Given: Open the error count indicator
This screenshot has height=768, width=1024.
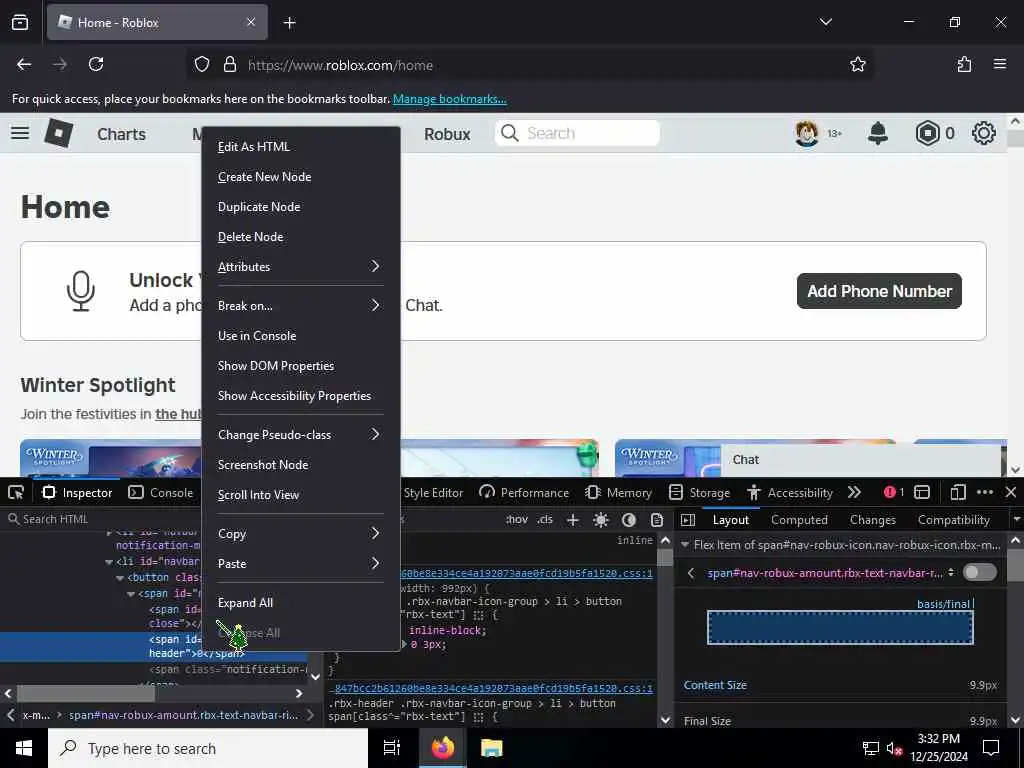Looking at the screenshot, I should coord(893,492).
